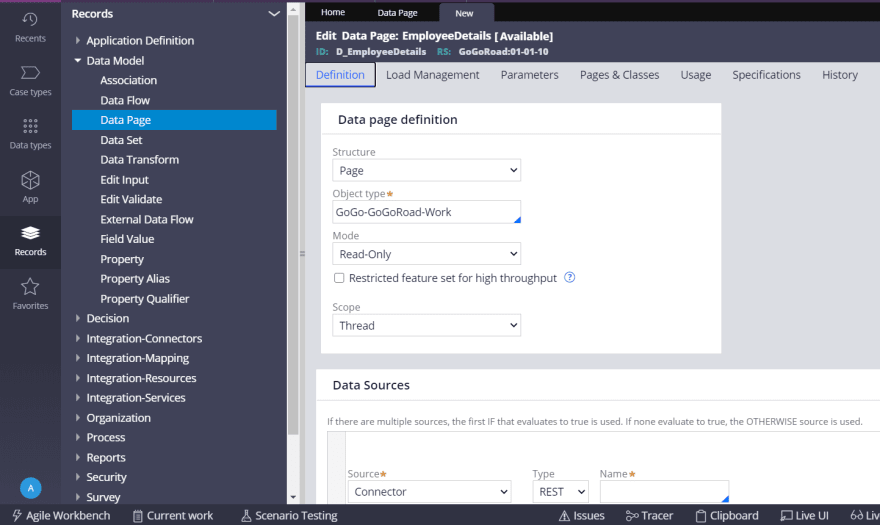This screenshot has width=880, height=525.
Task: Expand the Organization category
Action: [77, 418]
